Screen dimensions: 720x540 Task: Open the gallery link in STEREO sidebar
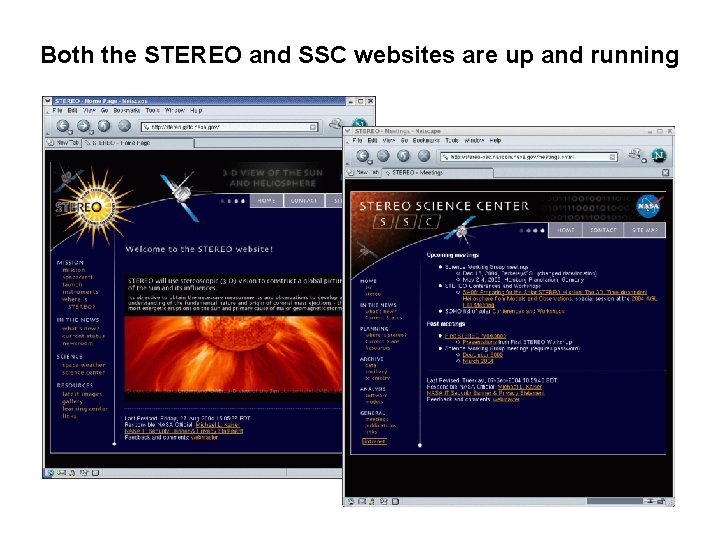73,401
